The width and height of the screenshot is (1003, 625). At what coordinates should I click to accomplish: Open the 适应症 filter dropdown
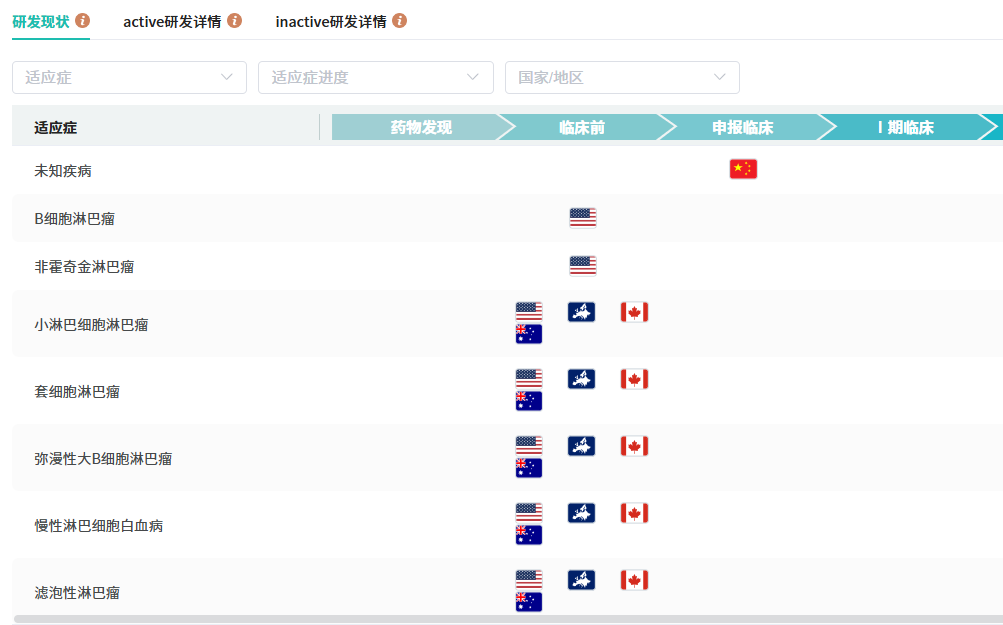pyautogui.click(x=129, y=77)
